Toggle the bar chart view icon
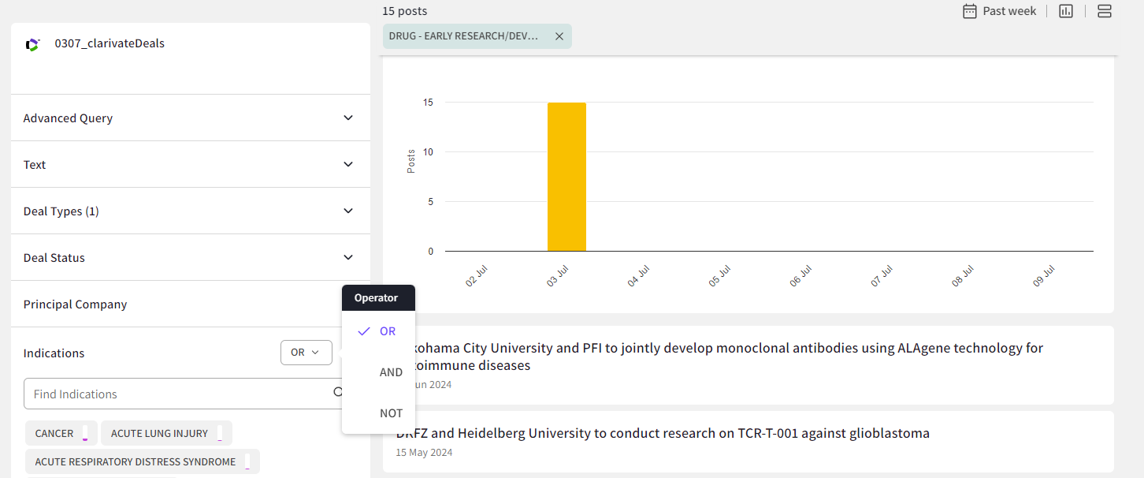Image resolution: width=1144 pixels, height=478 pixels. (1066, 11)
